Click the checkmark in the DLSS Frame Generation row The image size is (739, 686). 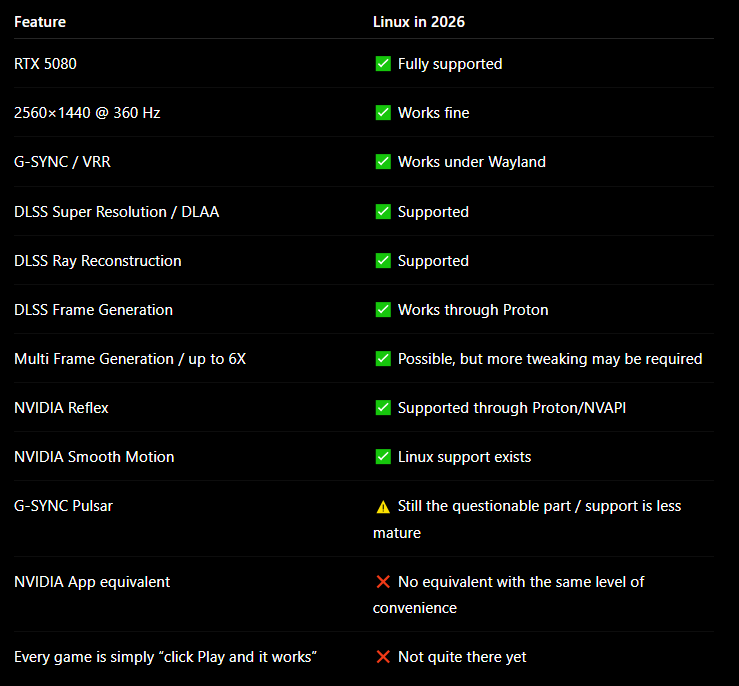(x=383, y=310)
